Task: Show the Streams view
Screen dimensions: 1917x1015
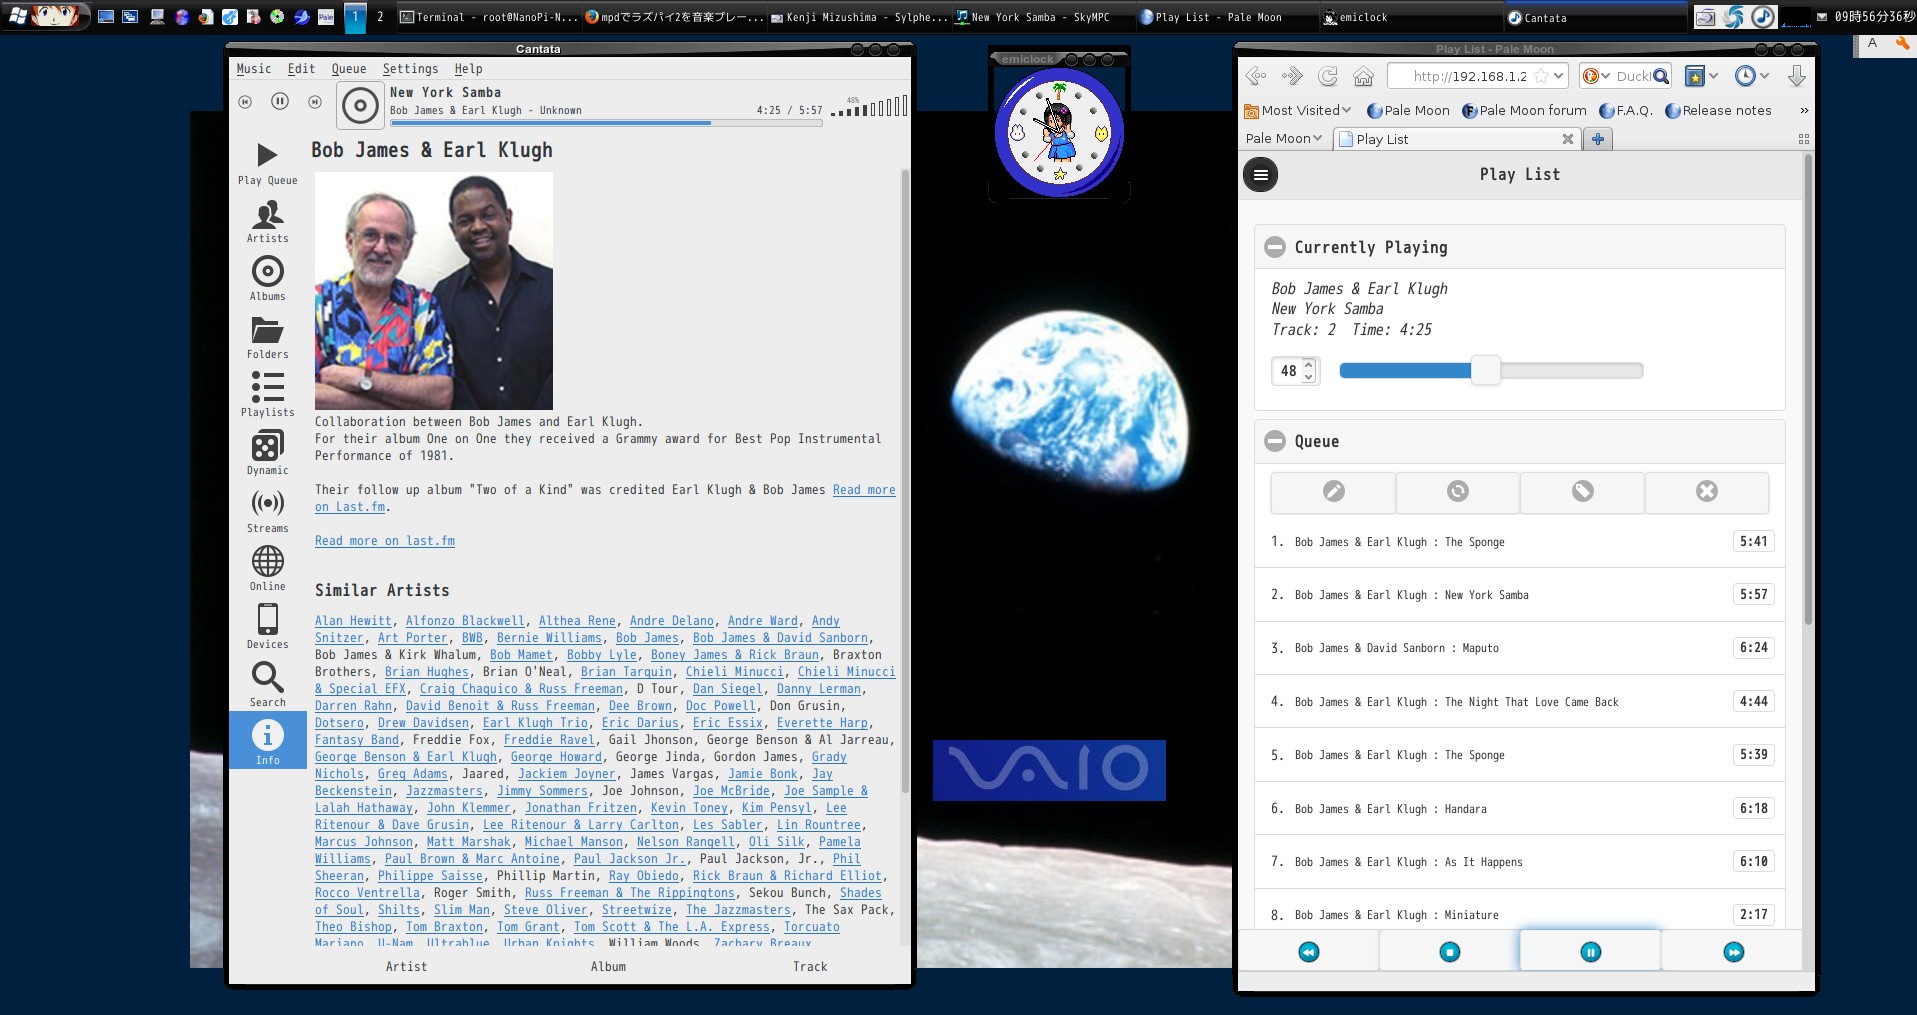Action: pyautogui.click(x=267, y=510)
